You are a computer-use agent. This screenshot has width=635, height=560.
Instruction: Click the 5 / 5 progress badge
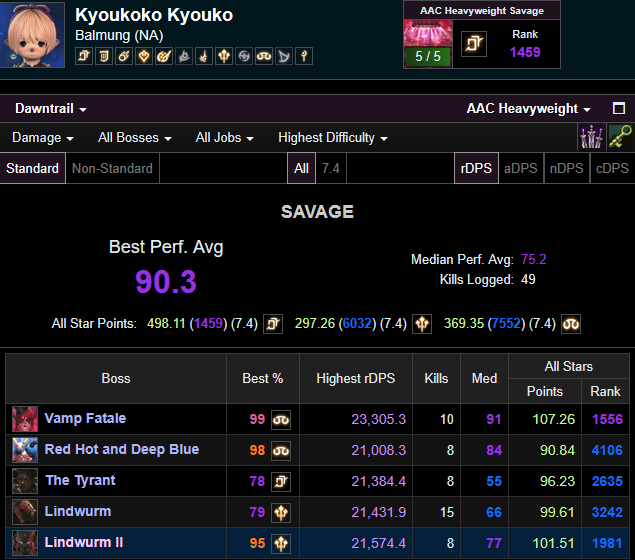(x=428, y=57)
